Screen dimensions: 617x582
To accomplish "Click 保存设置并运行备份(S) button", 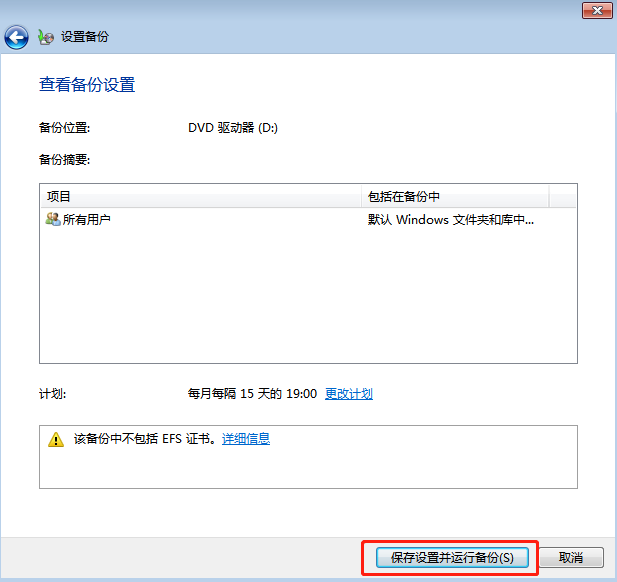I will pos(452,557).
